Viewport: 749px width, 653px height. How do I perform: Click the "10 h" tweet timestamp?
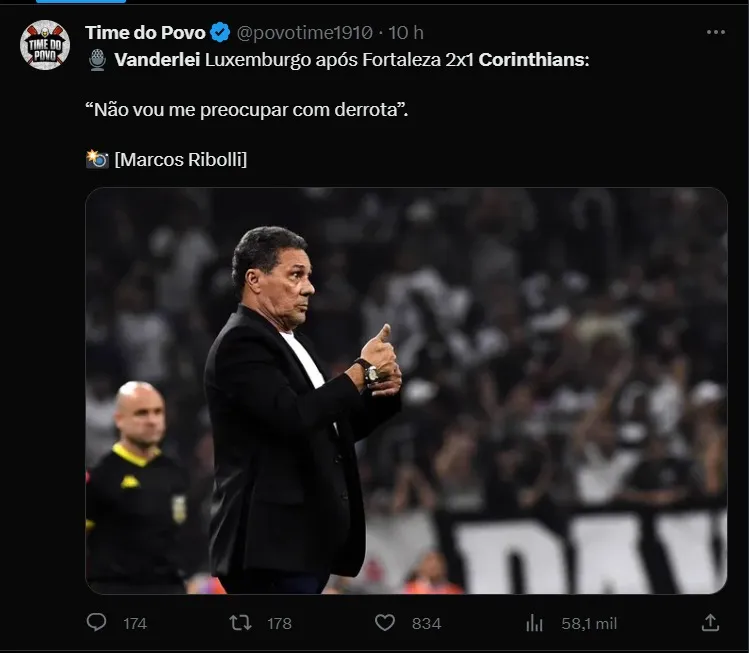[406, 33]
